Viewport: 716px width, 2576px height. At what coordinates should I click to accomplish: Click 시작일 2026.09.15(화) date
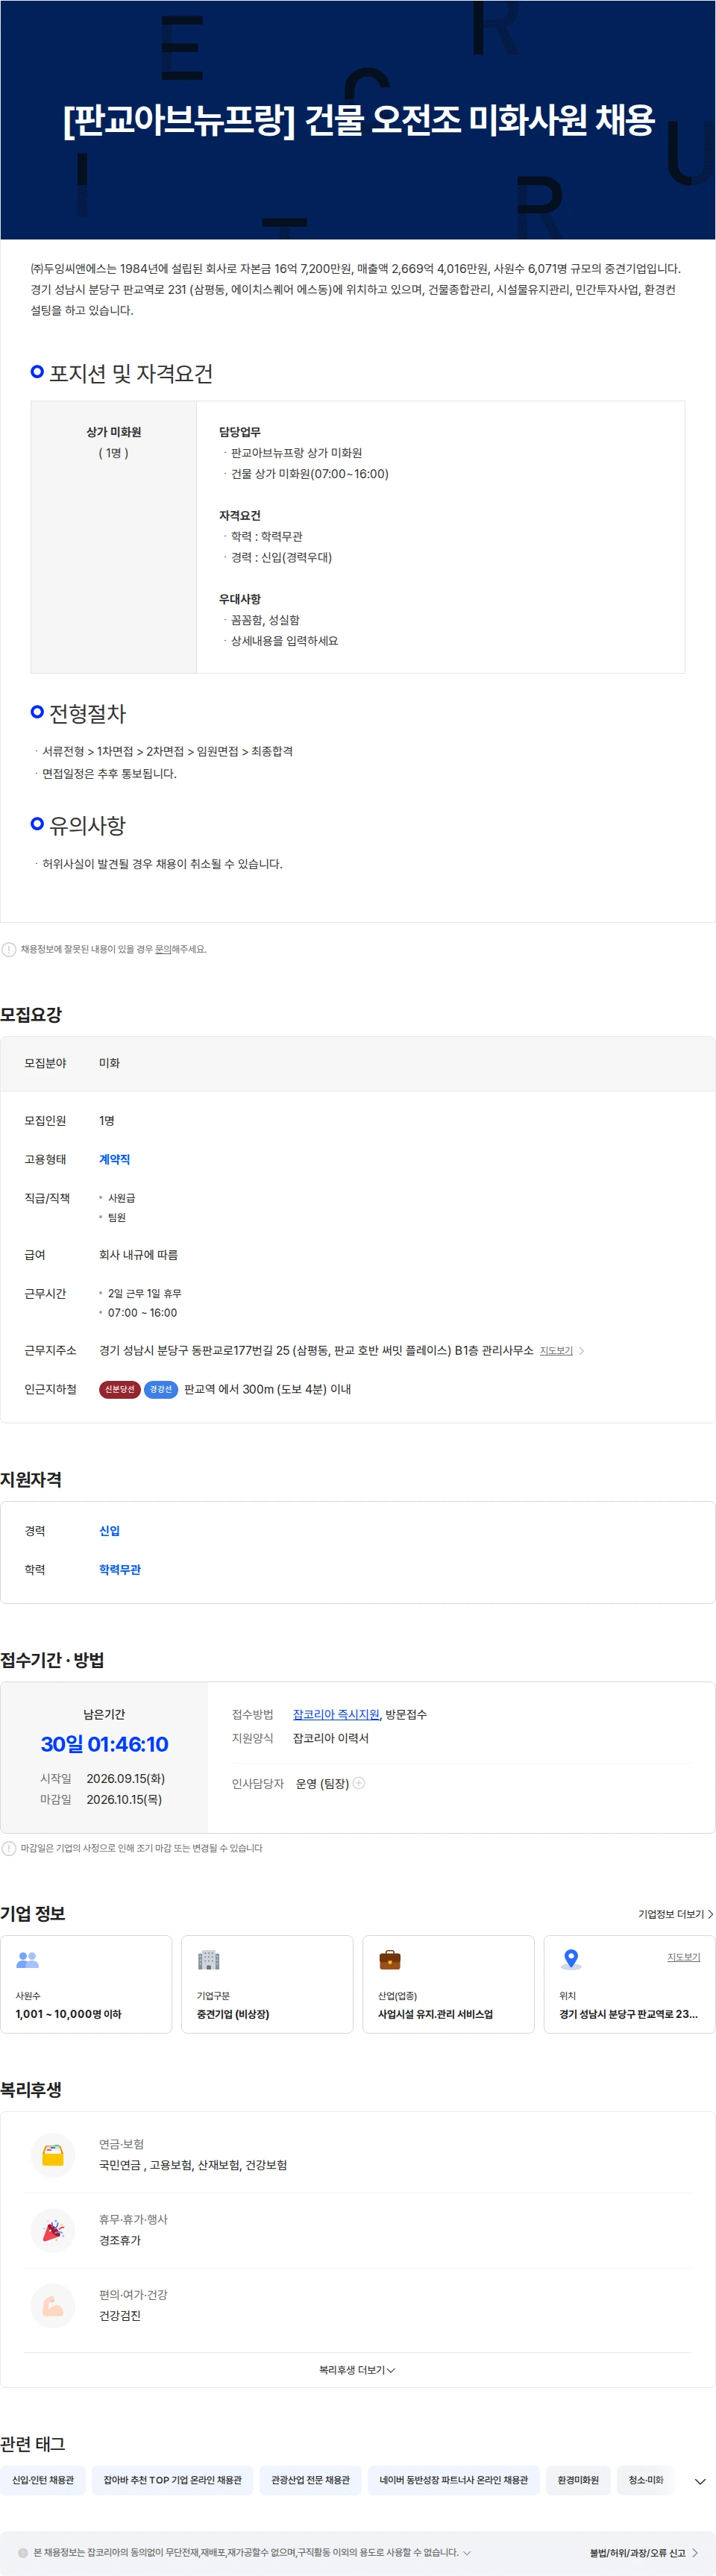pyautogui.click(x=126, y=1778)
